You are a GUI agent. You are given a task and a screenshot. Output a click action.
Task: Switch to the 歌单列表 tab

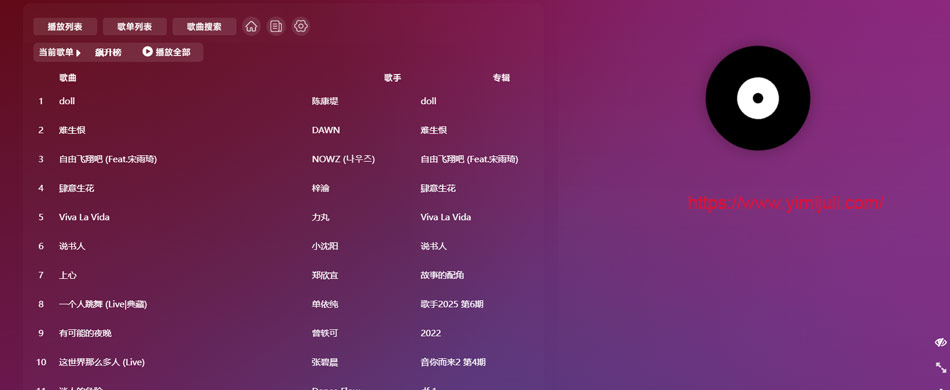[x=135, y=27]
